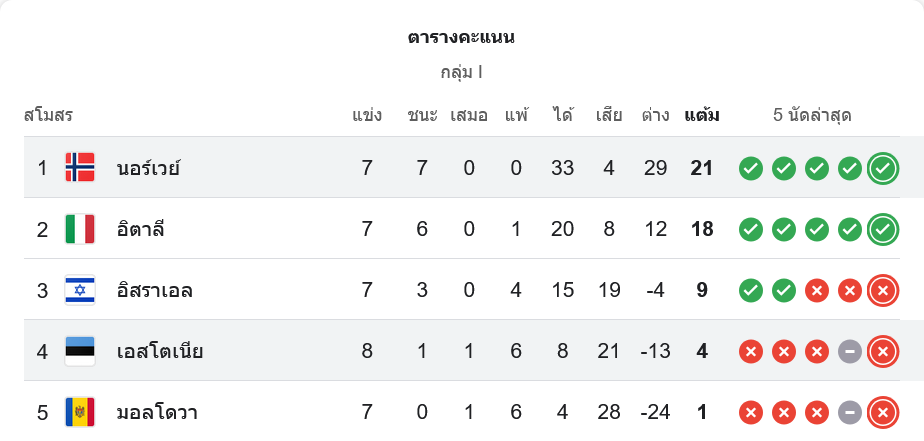Click Norway's most recent circled win icon
924x441 pixels.
(882, 168)
